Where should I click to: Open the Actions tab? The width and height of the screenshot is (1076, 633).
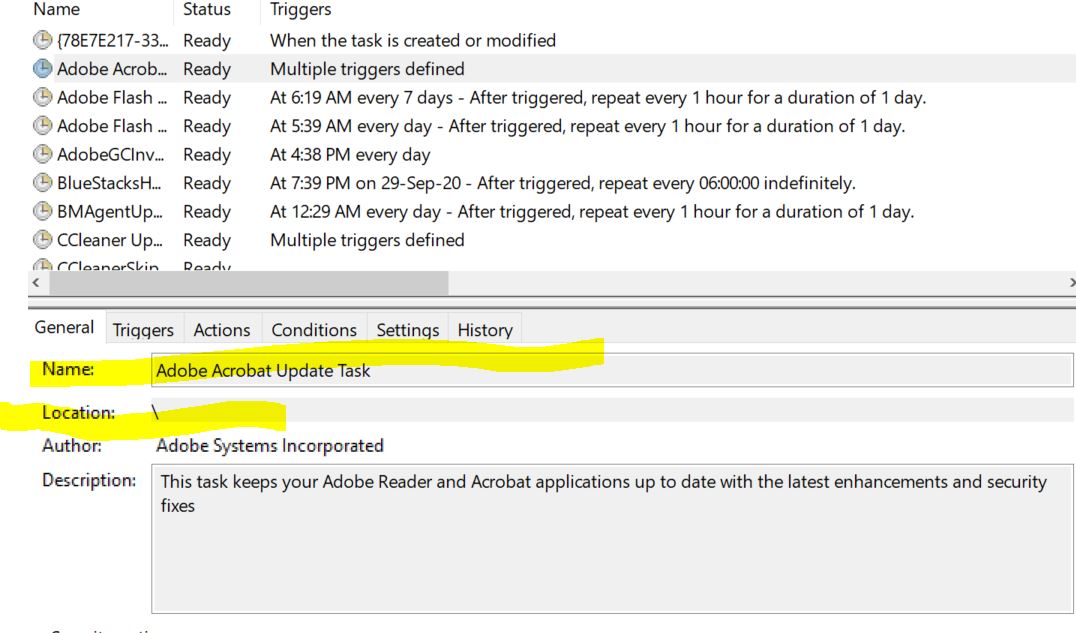coord(222,330)
